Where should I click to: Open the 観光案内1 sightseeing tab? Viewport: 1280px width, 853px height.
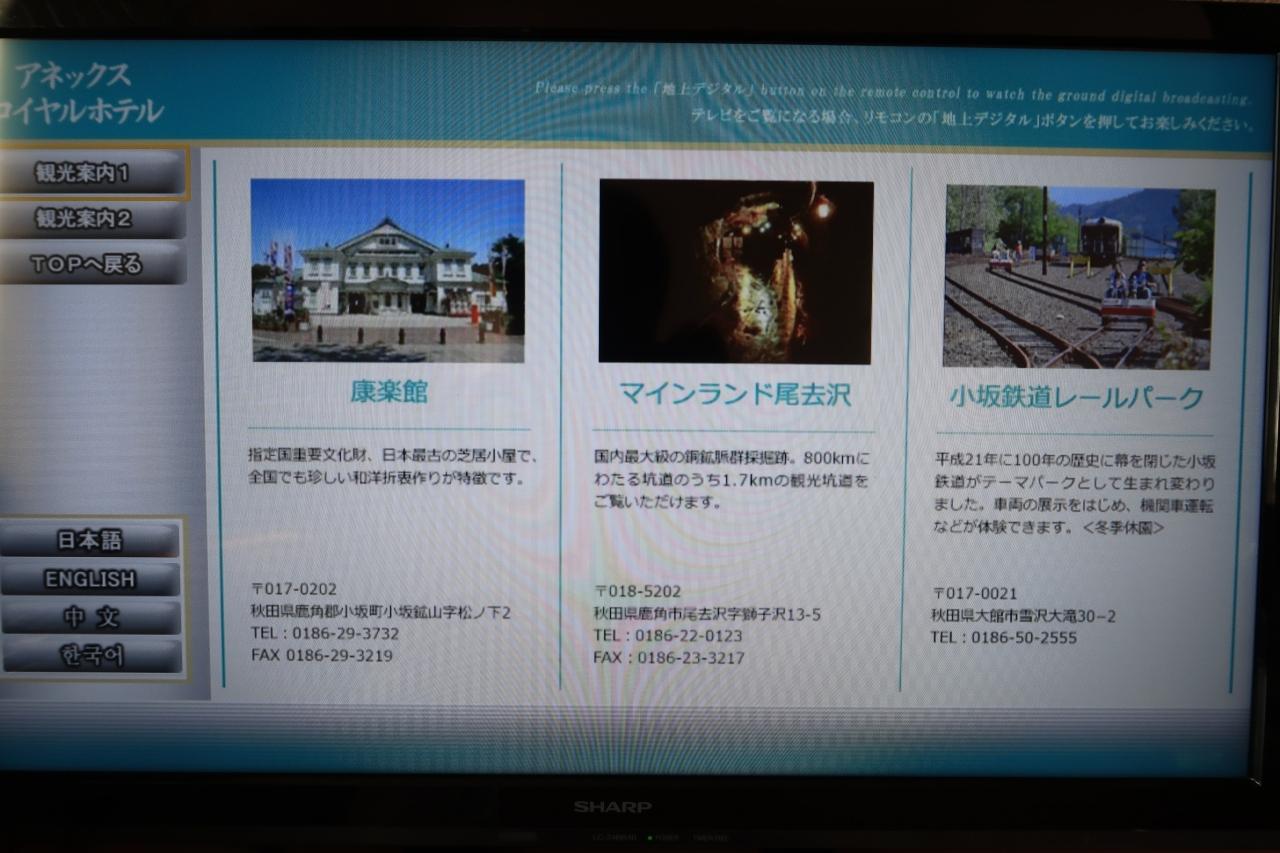pos(91,173)
